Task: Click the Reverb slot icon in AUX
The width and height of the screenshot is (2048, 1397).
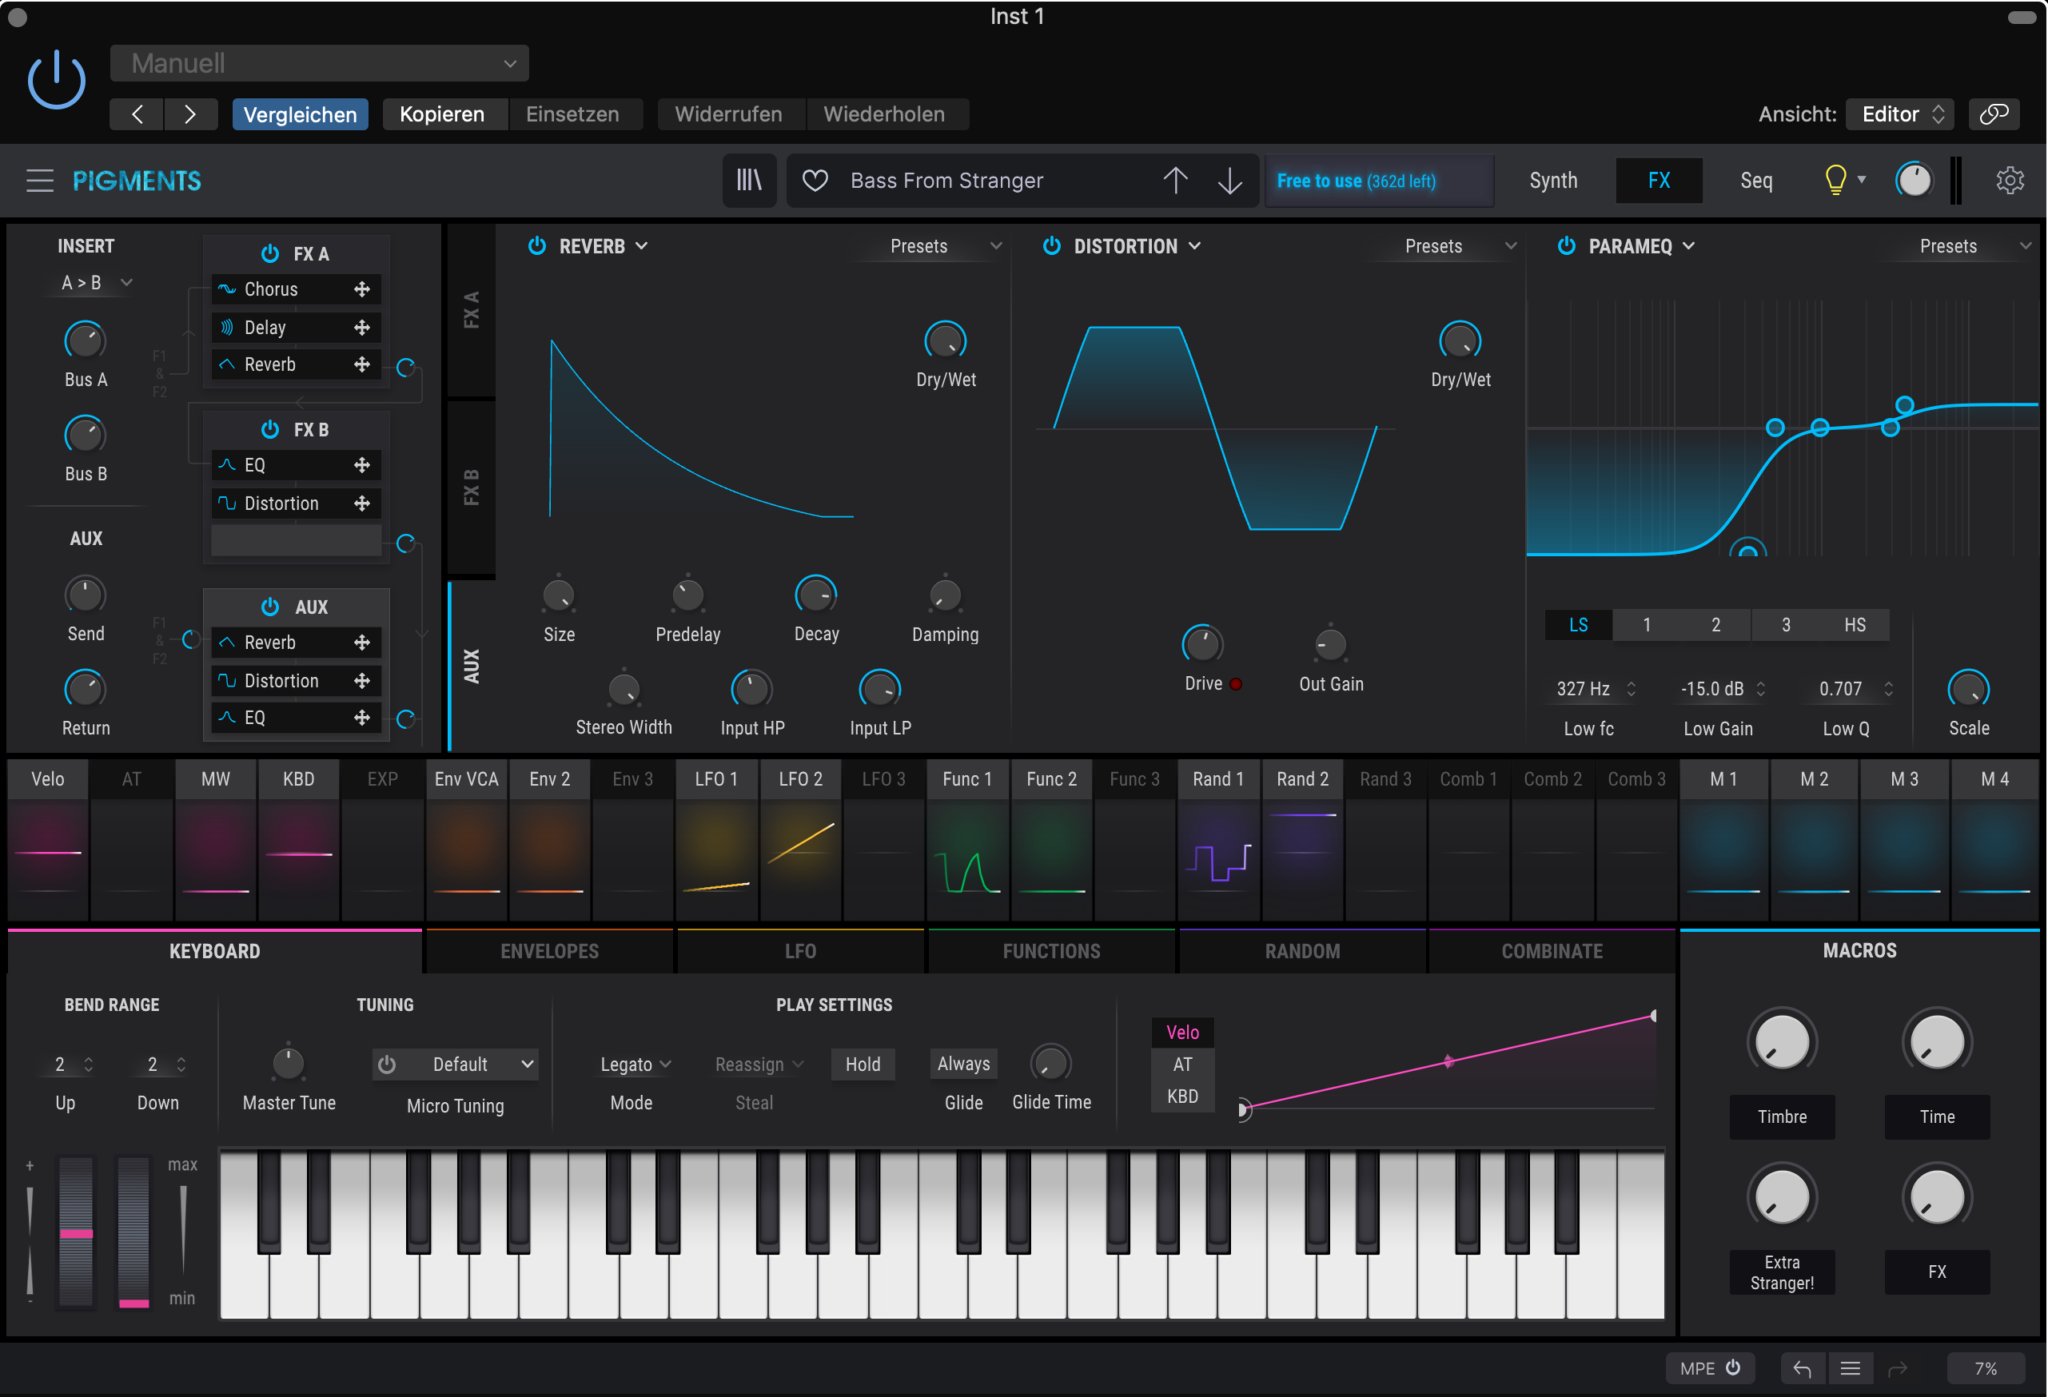Action: tap(227, 642)
